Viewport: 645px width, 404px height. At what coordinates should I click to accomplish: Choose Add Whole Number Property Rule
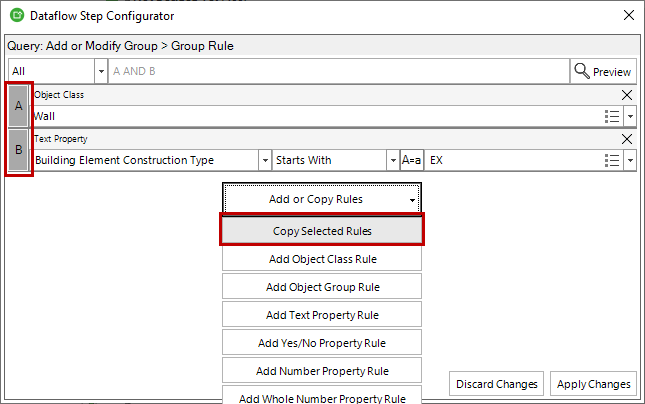pos(322,395)
